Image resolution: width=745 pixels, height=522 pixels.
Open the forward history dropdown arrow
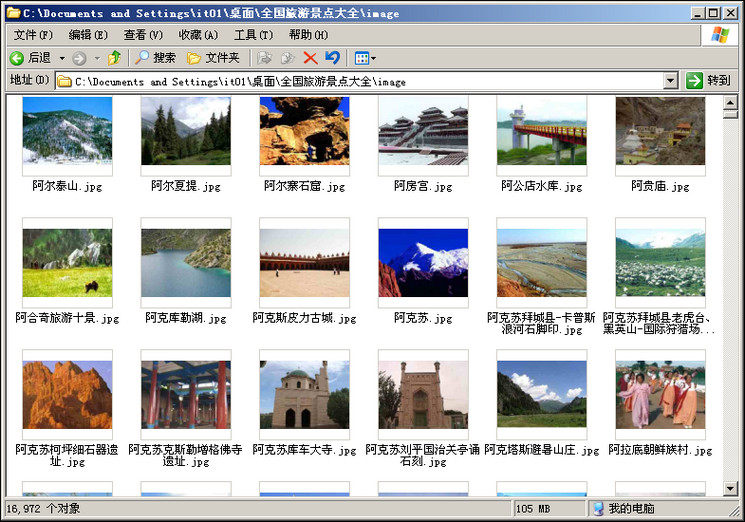97,58
